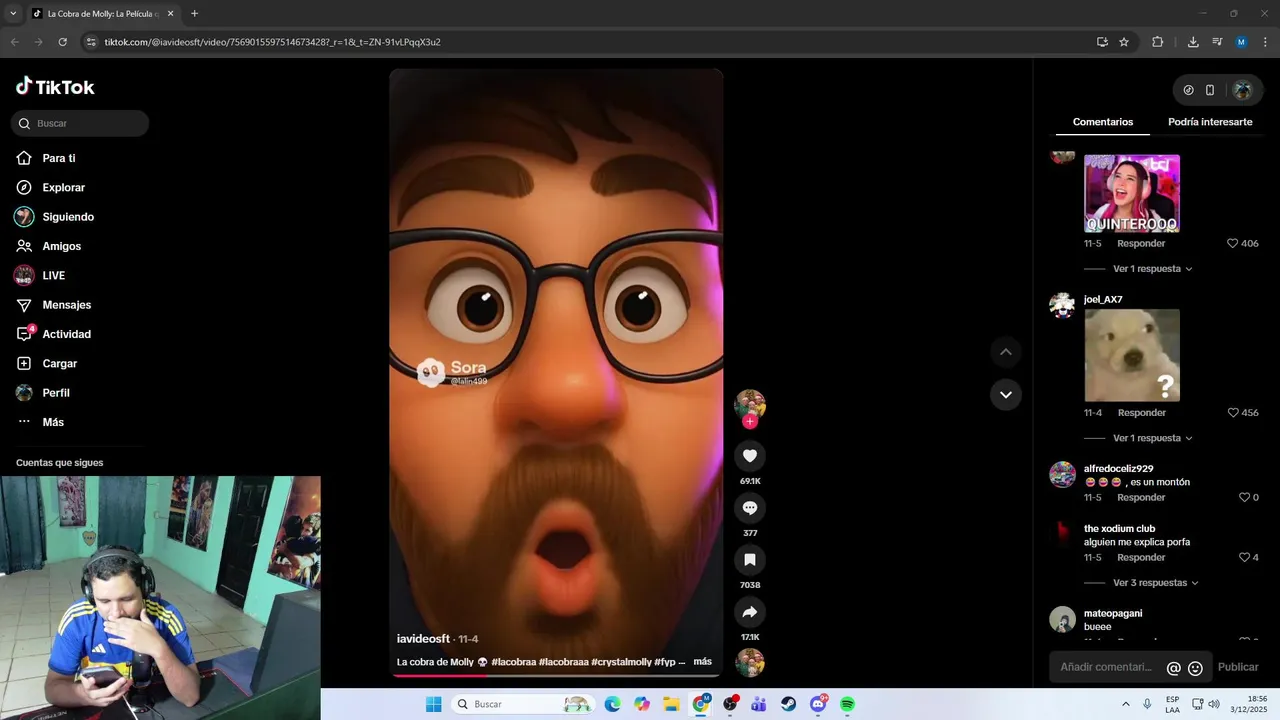
Task: Go to previous video with up arrow
Action: (1006, 352)
